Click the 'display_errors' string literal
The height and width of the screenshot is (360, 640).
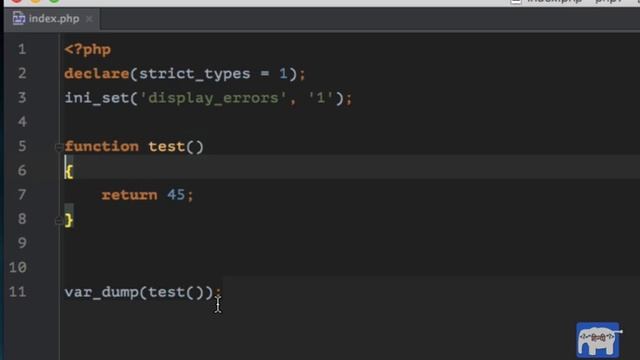point(213,98)
